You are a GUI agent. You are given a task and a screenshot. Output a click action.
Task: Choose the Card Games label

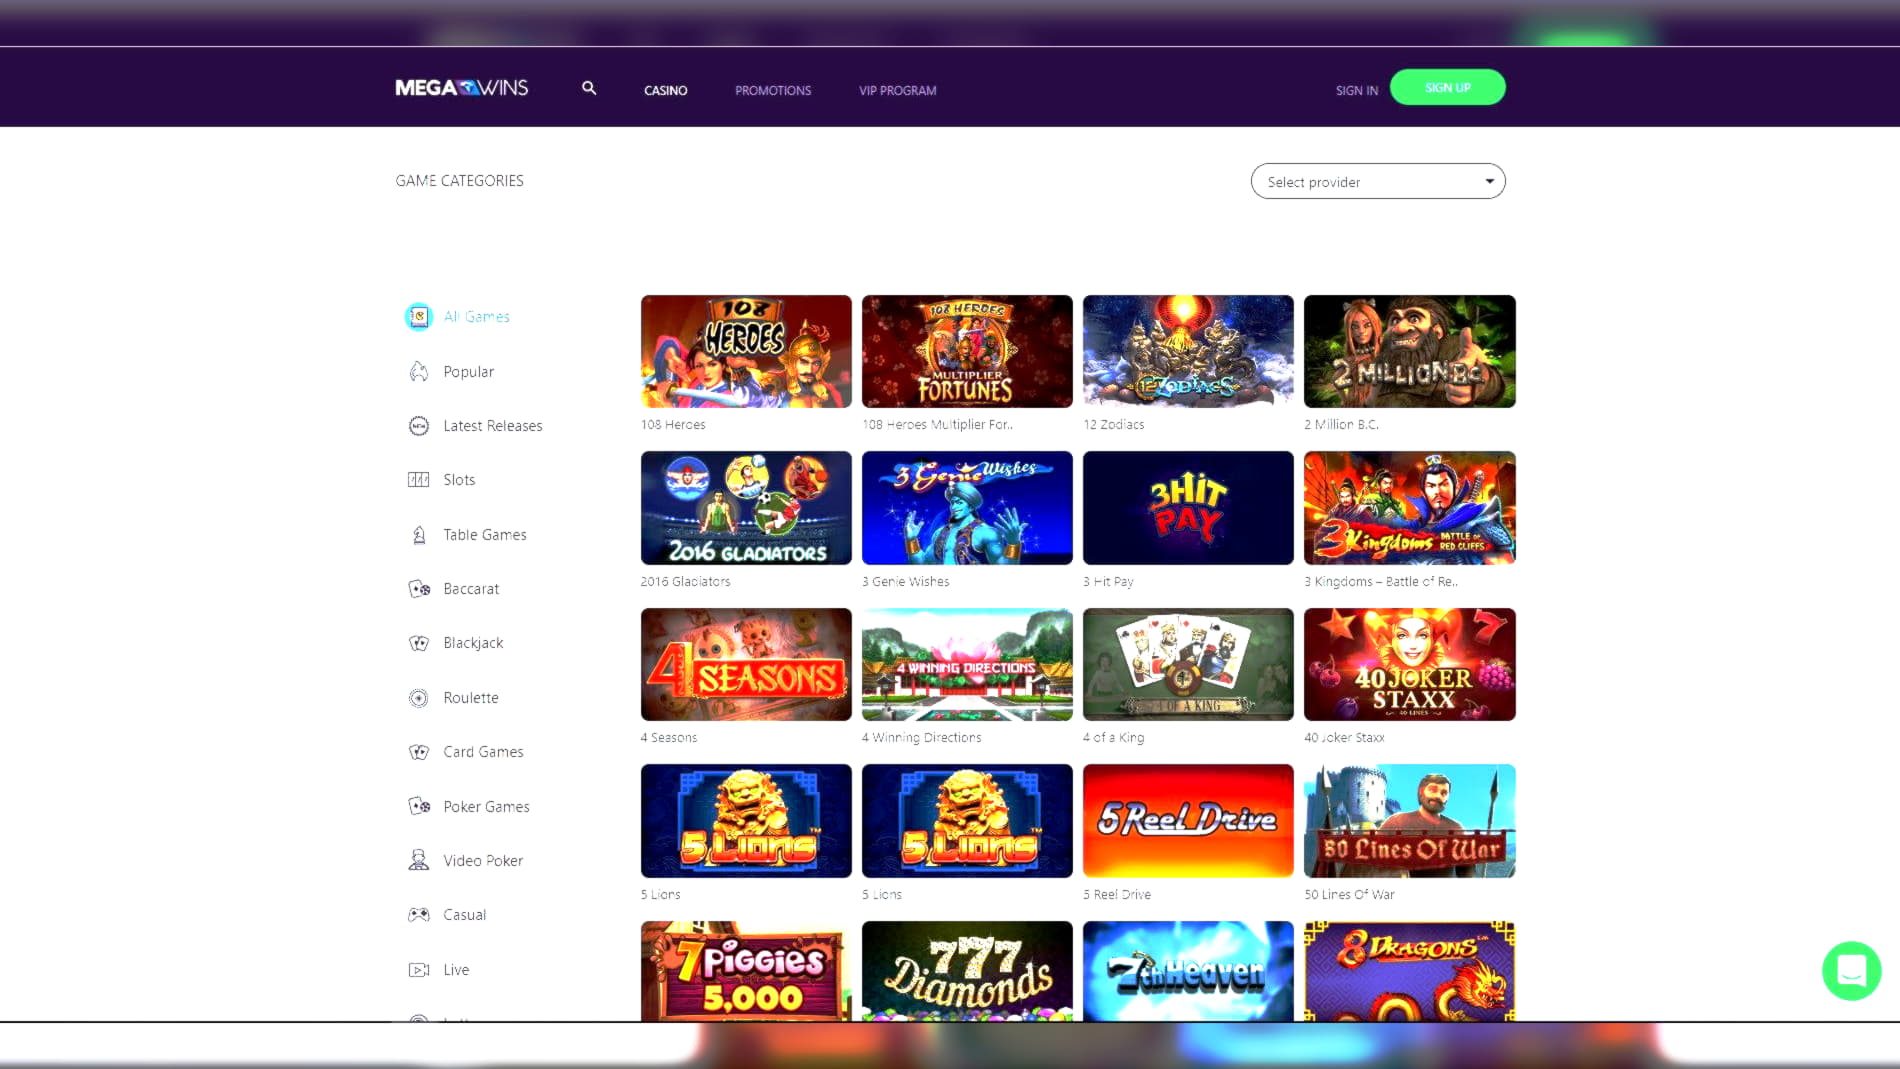click(x=483, y=752)
